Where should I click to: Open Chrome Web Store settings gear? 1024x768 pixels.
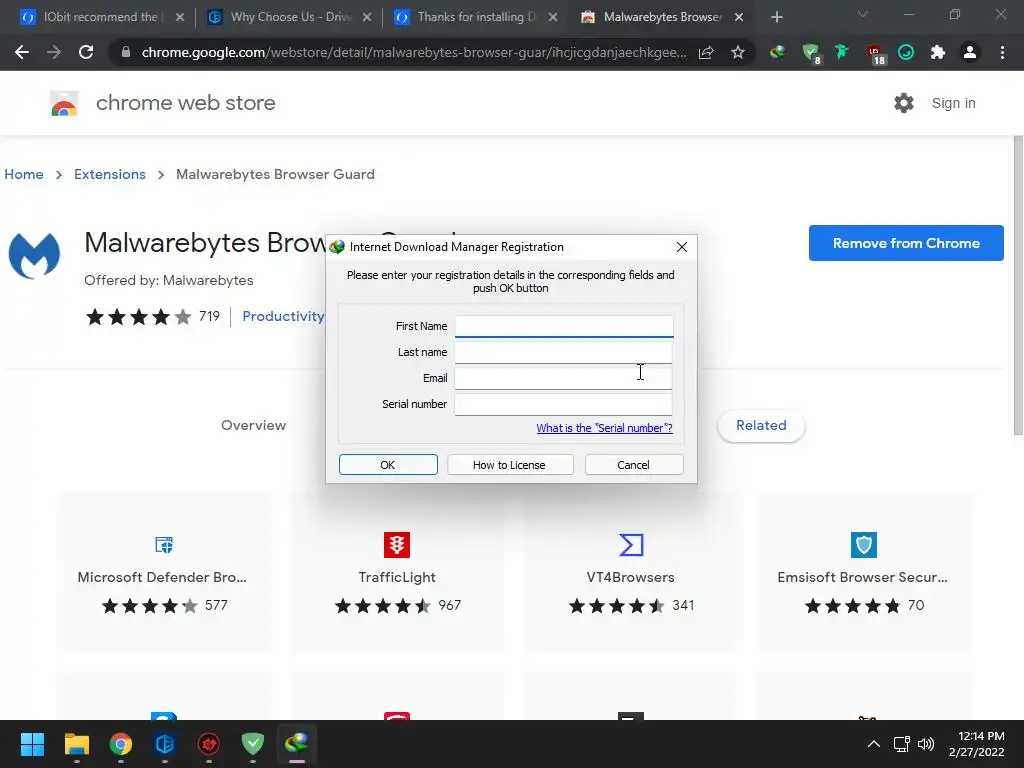(x=904, y=103)
